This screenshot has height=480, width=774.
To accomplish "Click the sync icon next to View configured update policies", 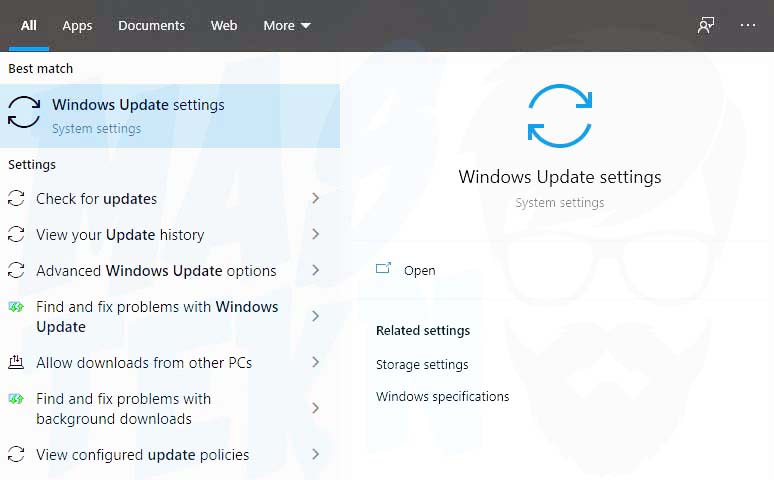I will click(x=16, y=454).
